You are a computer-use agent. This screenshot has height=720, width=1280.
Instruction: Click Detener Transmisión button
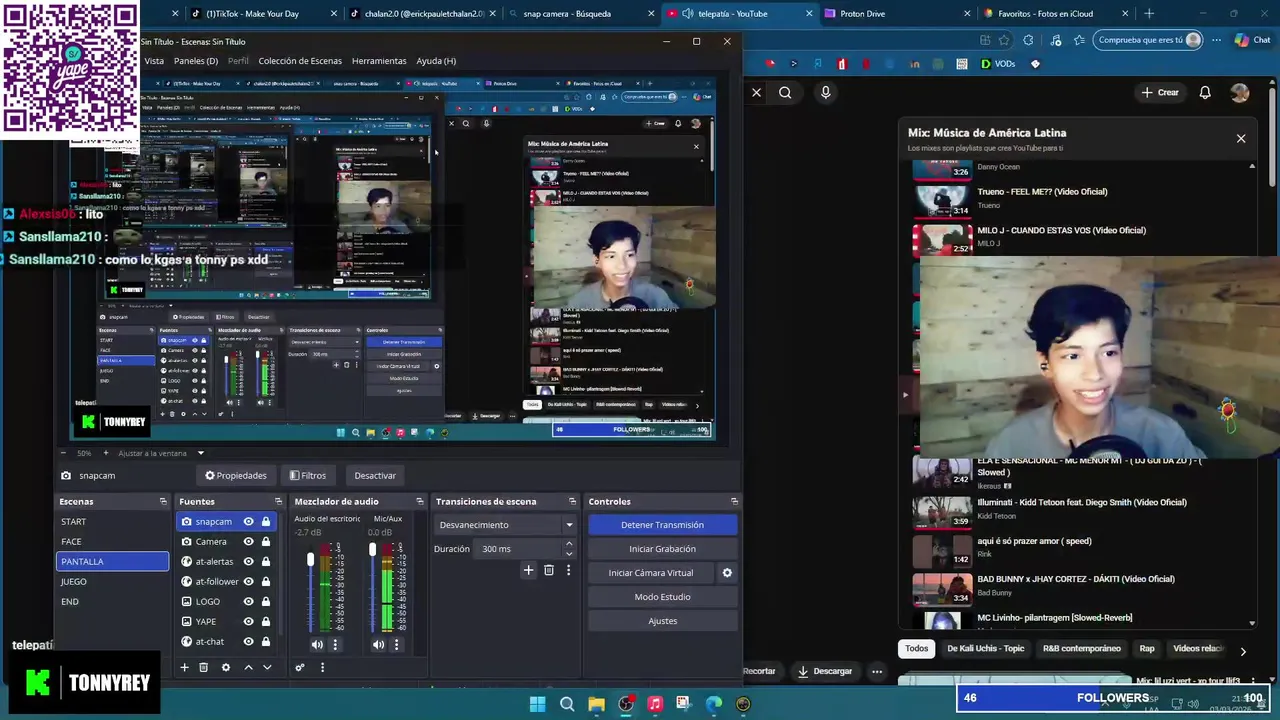click(662, 525)
